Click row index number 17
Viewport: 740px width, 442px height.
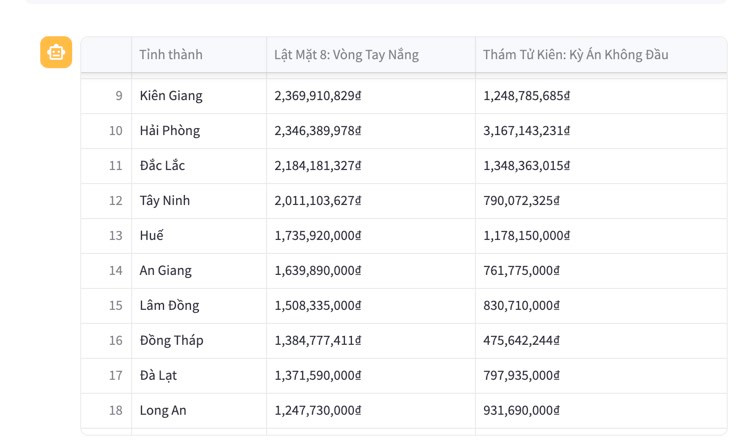[116, 375]
